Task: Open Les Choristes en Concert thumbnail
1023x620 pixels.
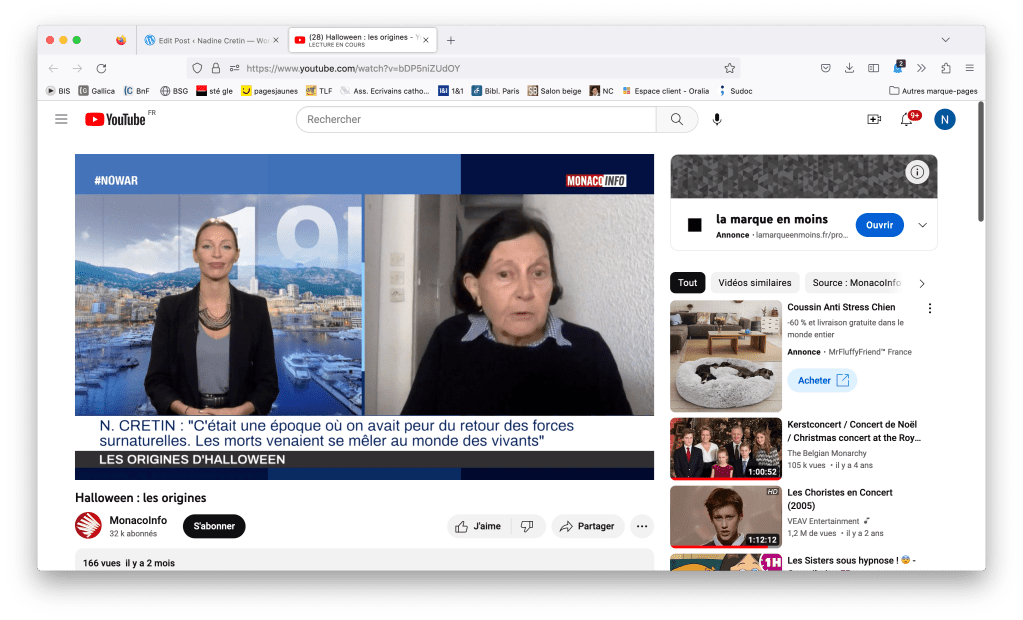Action: pyautogui.click(x=725, y=516)
